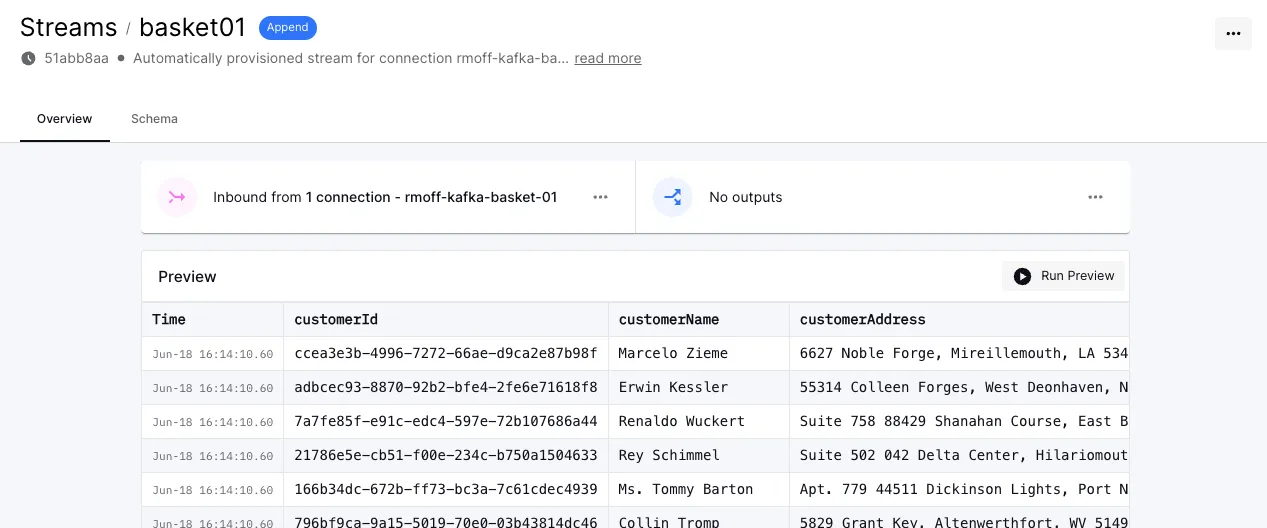The image size is (1267, 528).
Task: Click the Preview panel heading
Action: tap(187, 277)
